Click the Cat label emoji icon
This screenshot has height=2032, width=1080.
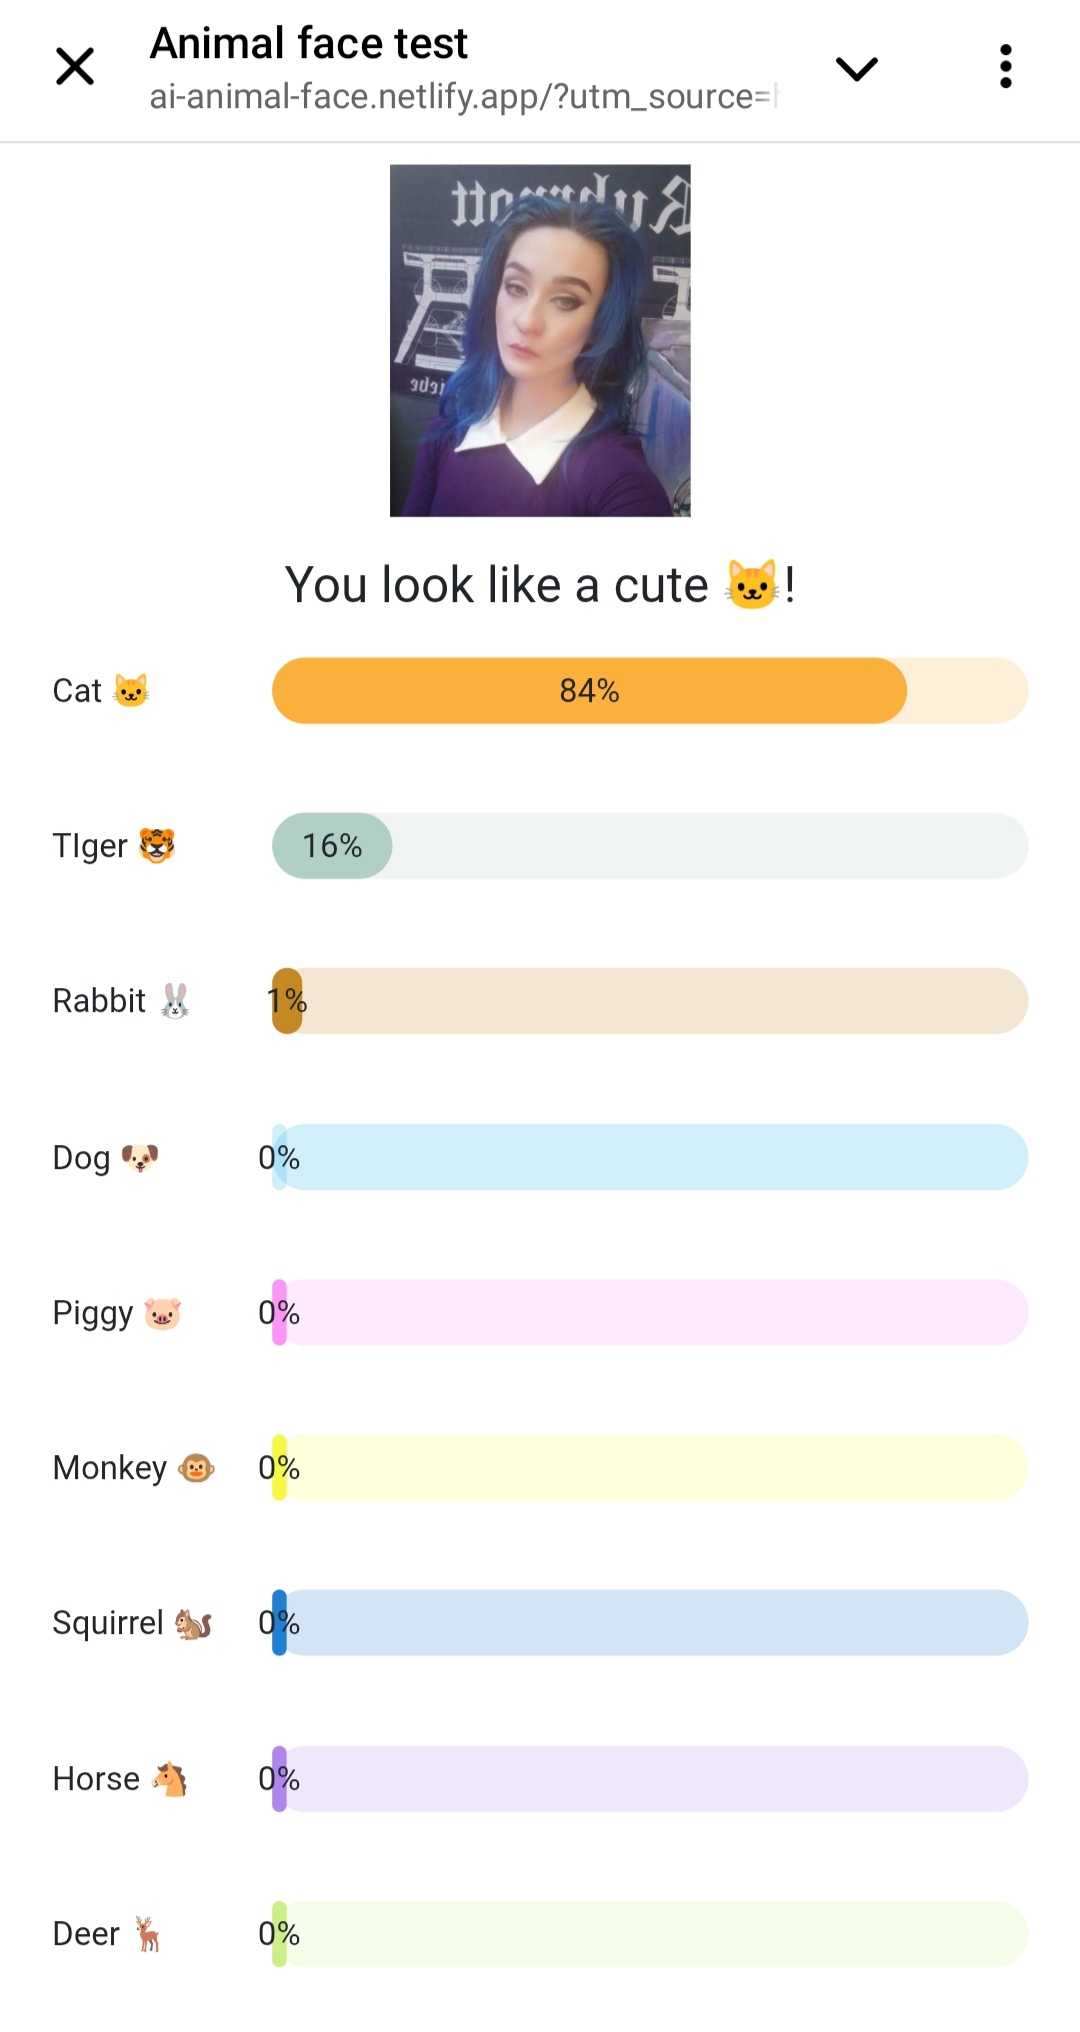tap(131, 690)
